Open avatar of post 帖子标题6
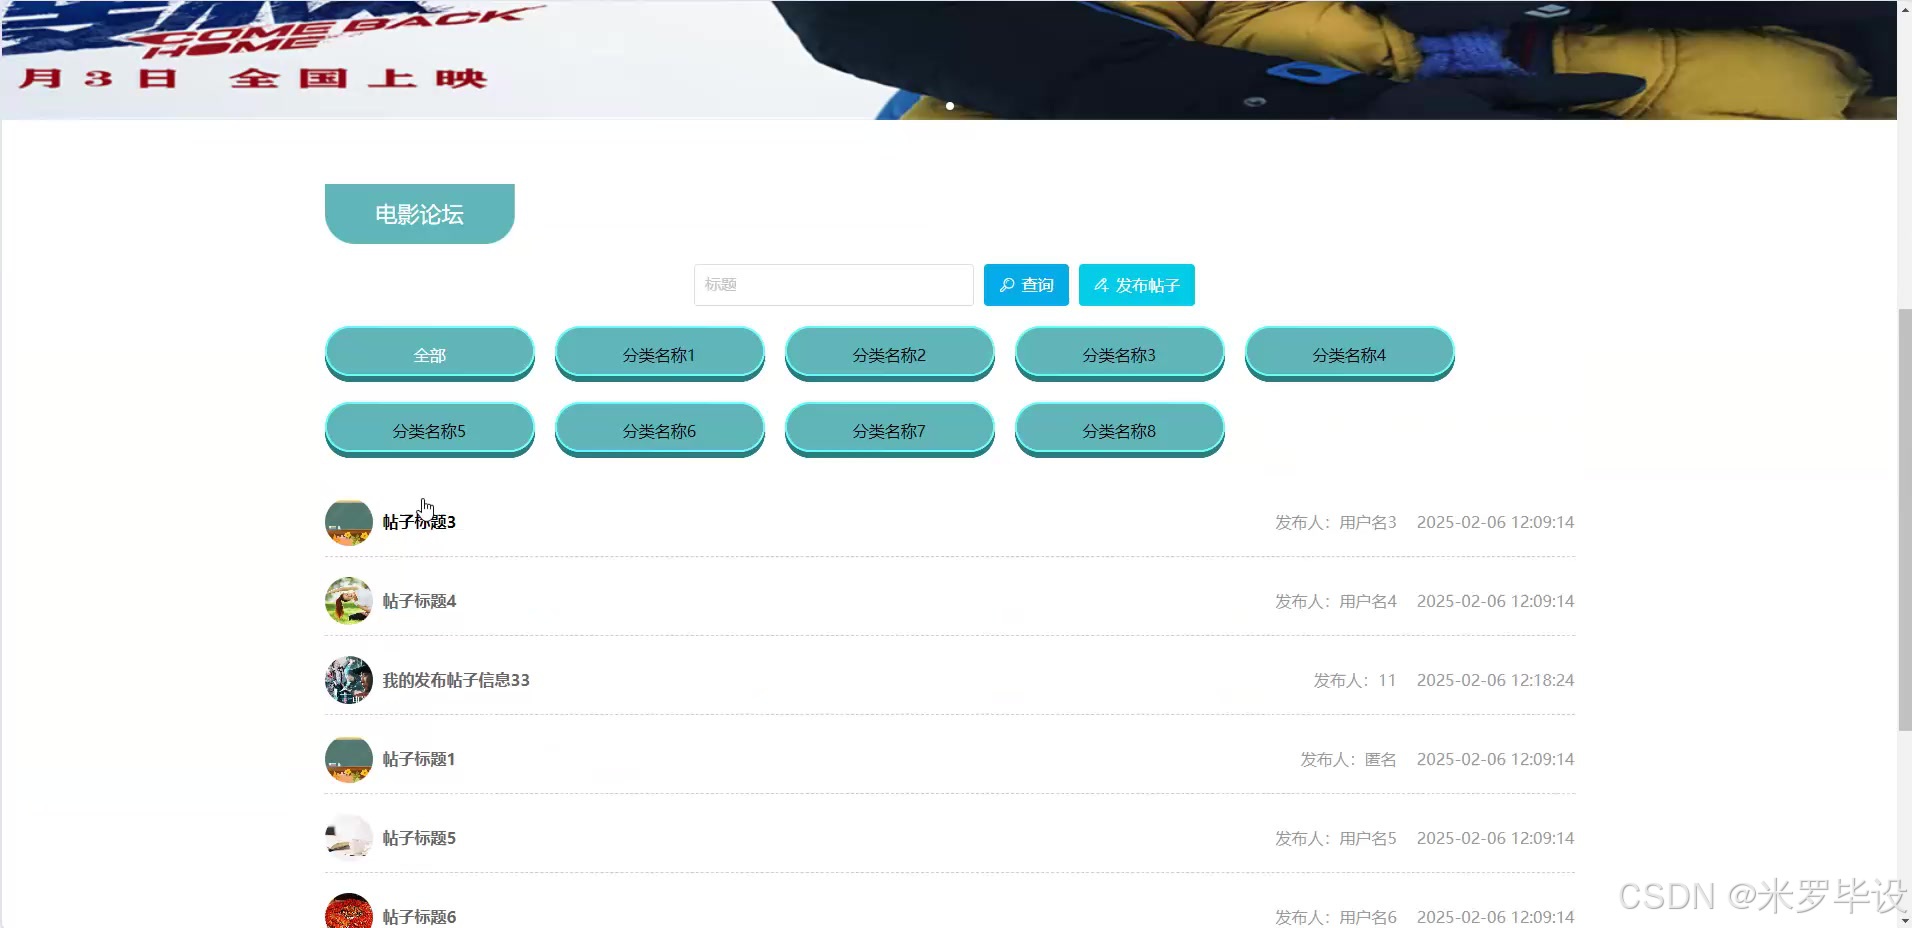The image size is (1912, 928). point(349,911)
